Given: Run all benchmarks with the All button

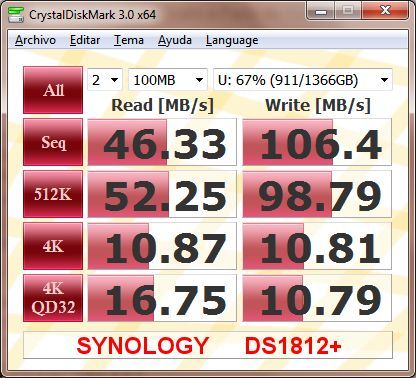Looking at the screenshot, I should 53,90.
